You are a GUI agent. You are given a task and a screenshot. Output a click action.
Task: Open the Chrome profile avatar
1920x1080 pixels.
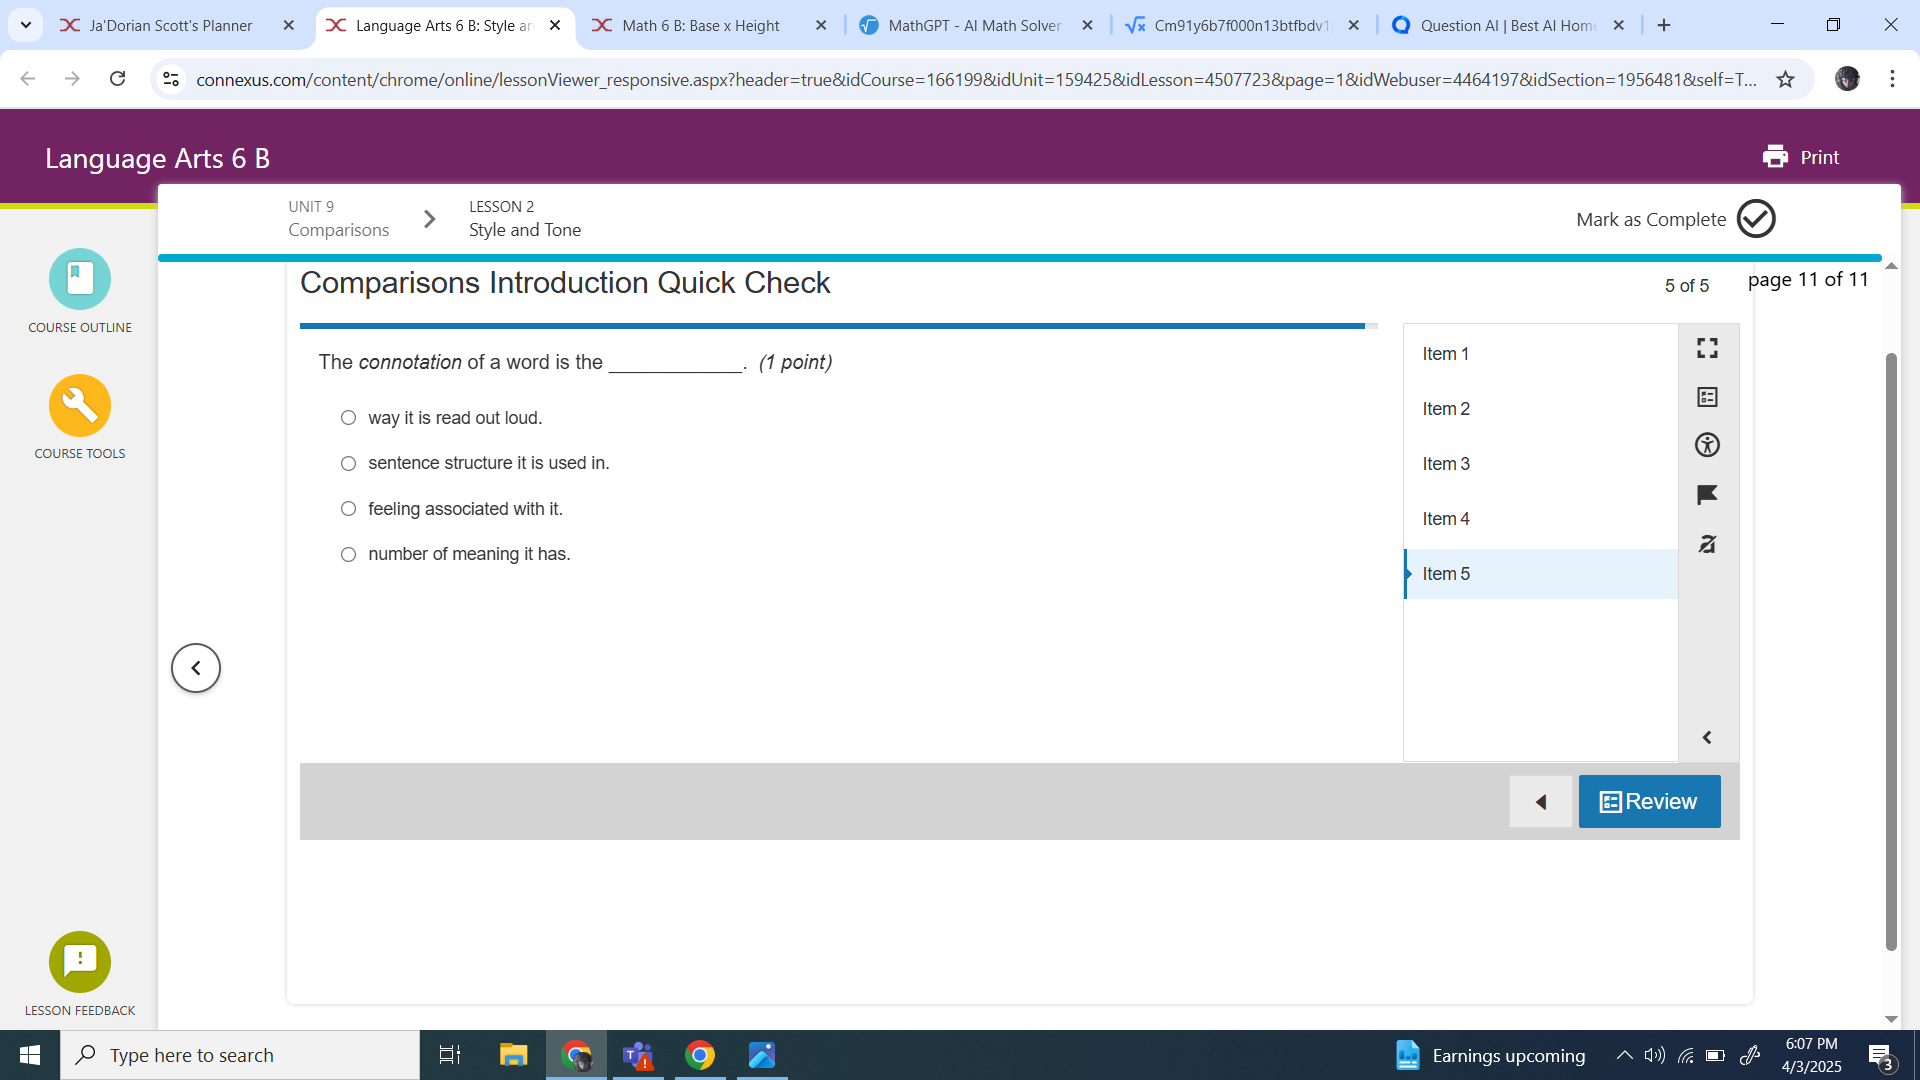(x=1847, y=79)
